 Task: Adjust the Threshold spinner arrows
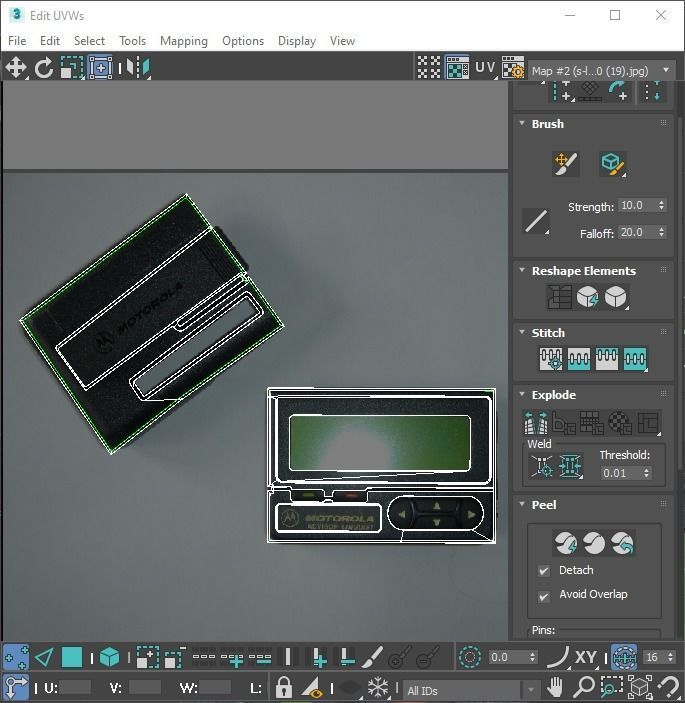(x=646, y=473)
